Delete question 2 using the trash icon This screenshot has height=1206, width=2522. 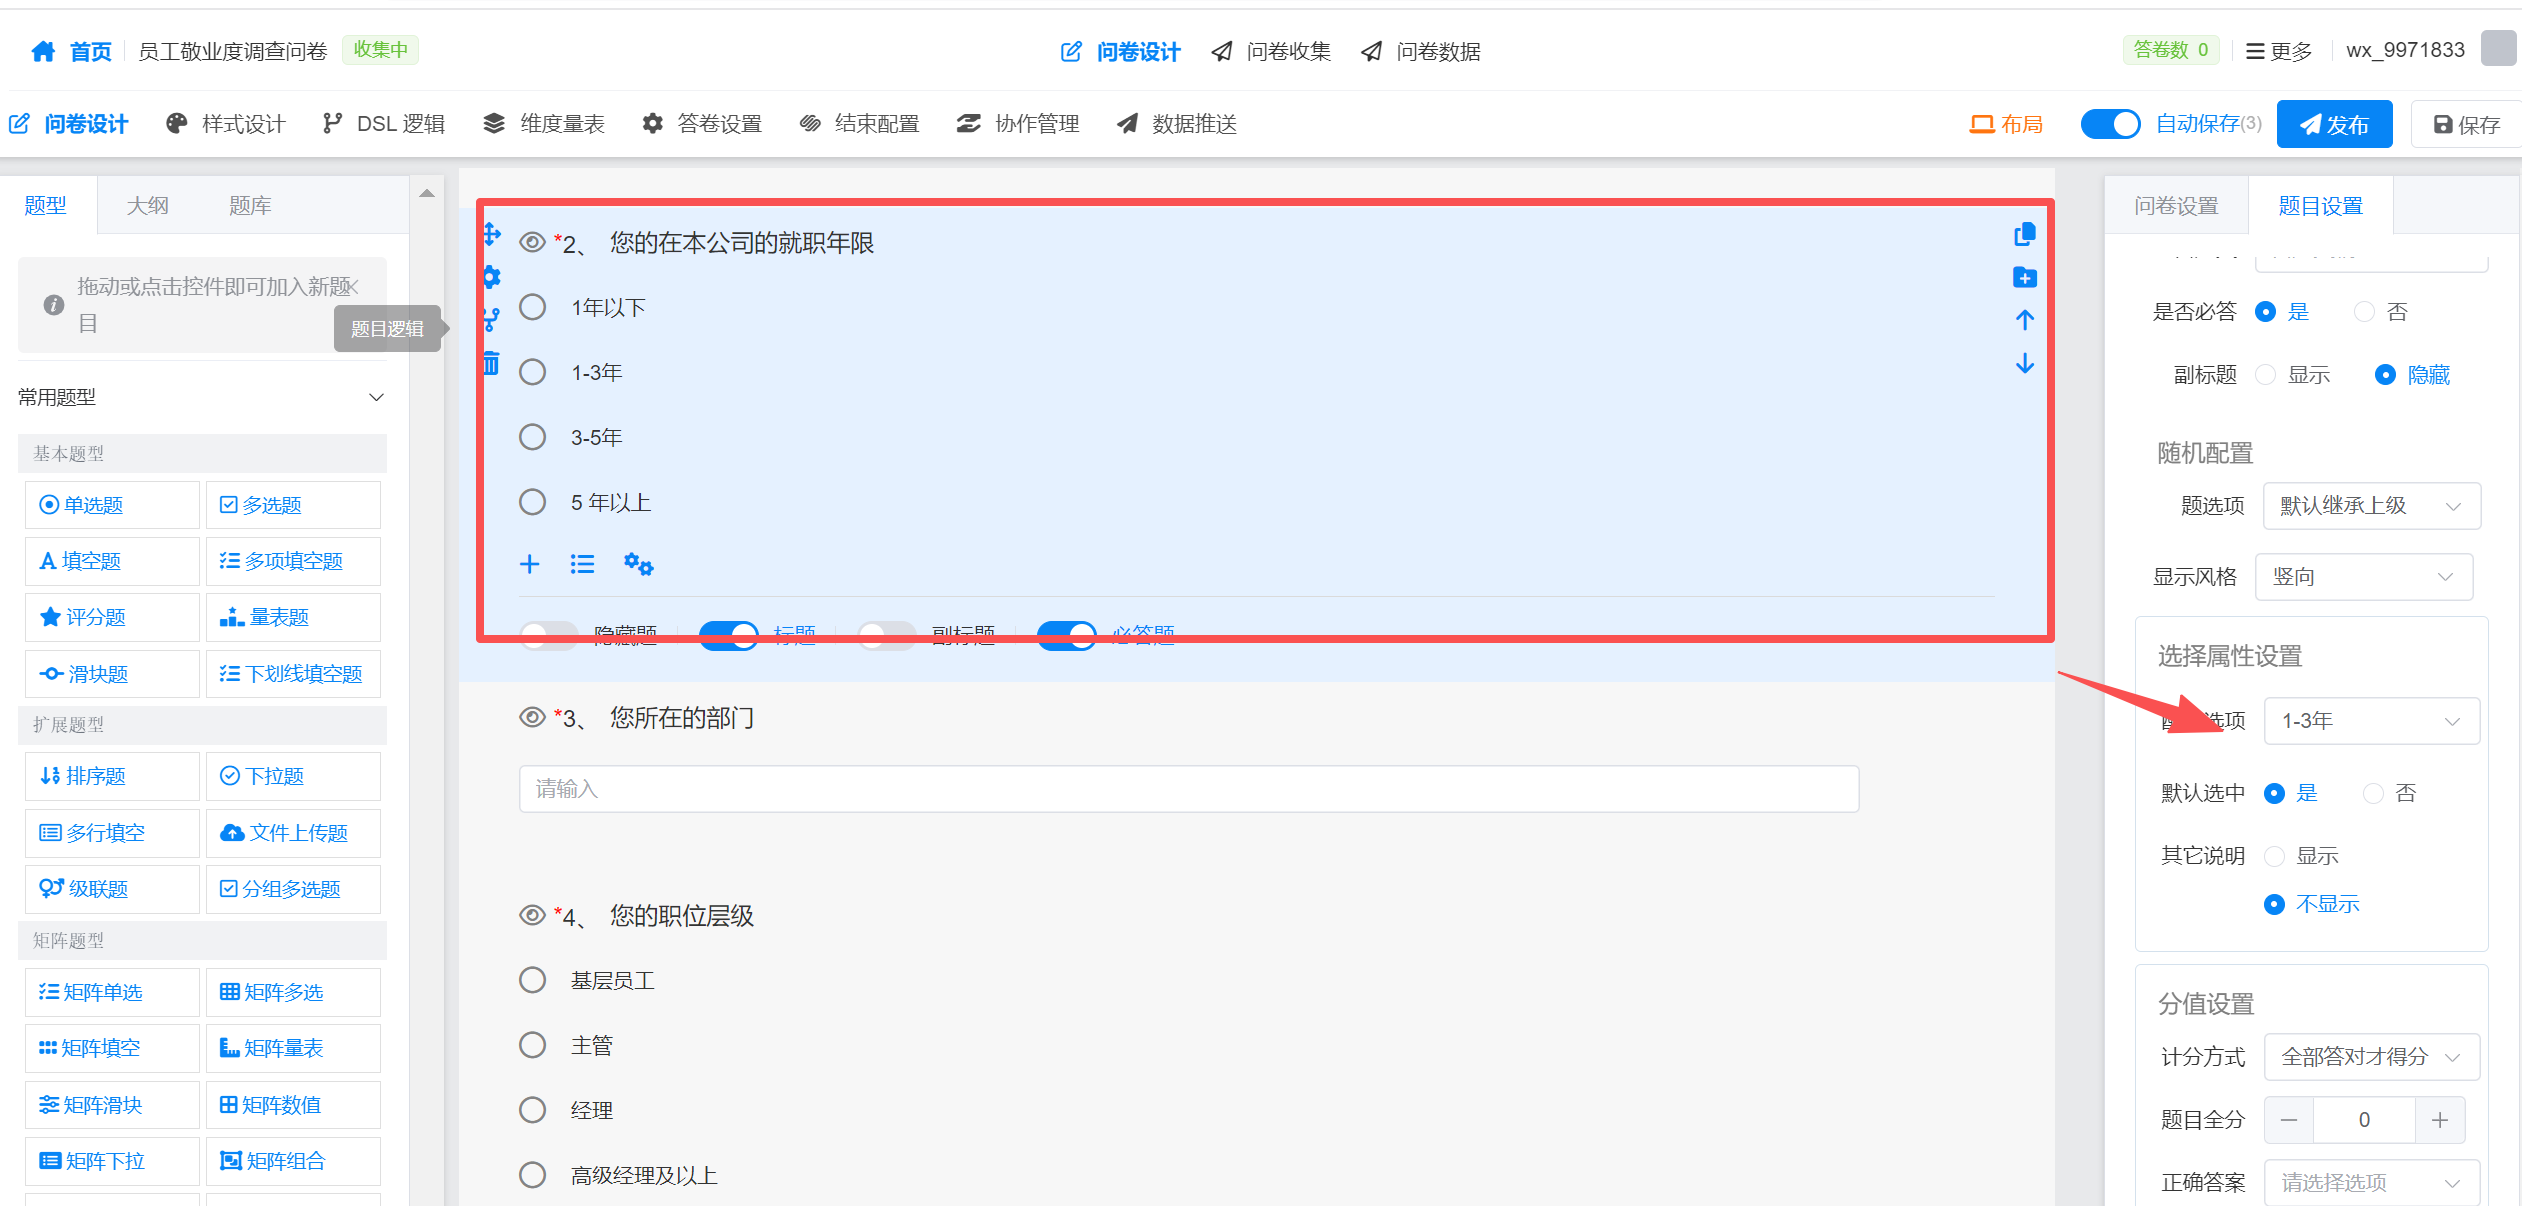[491, 363]
